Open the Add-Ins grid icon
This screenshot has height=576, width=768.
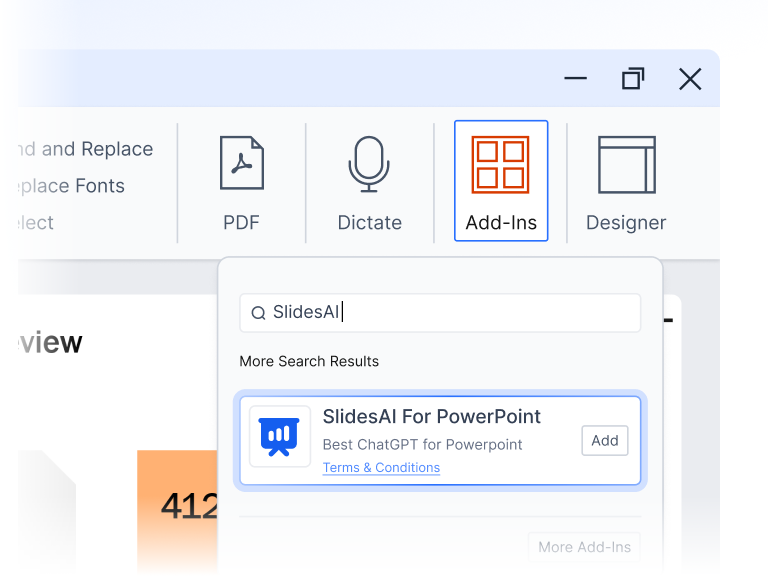[x=500, y=165]
